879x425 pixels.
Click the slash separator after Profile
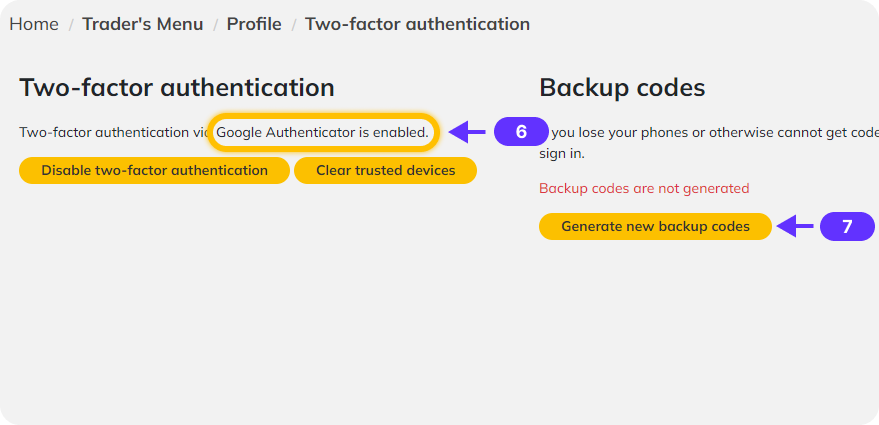(x=293, y=23)
